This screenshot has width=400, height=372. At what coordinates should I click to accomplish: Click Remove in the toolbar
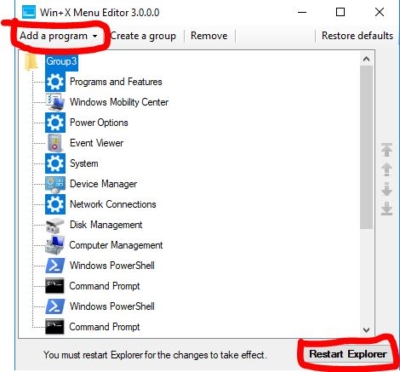pos(209,36)
